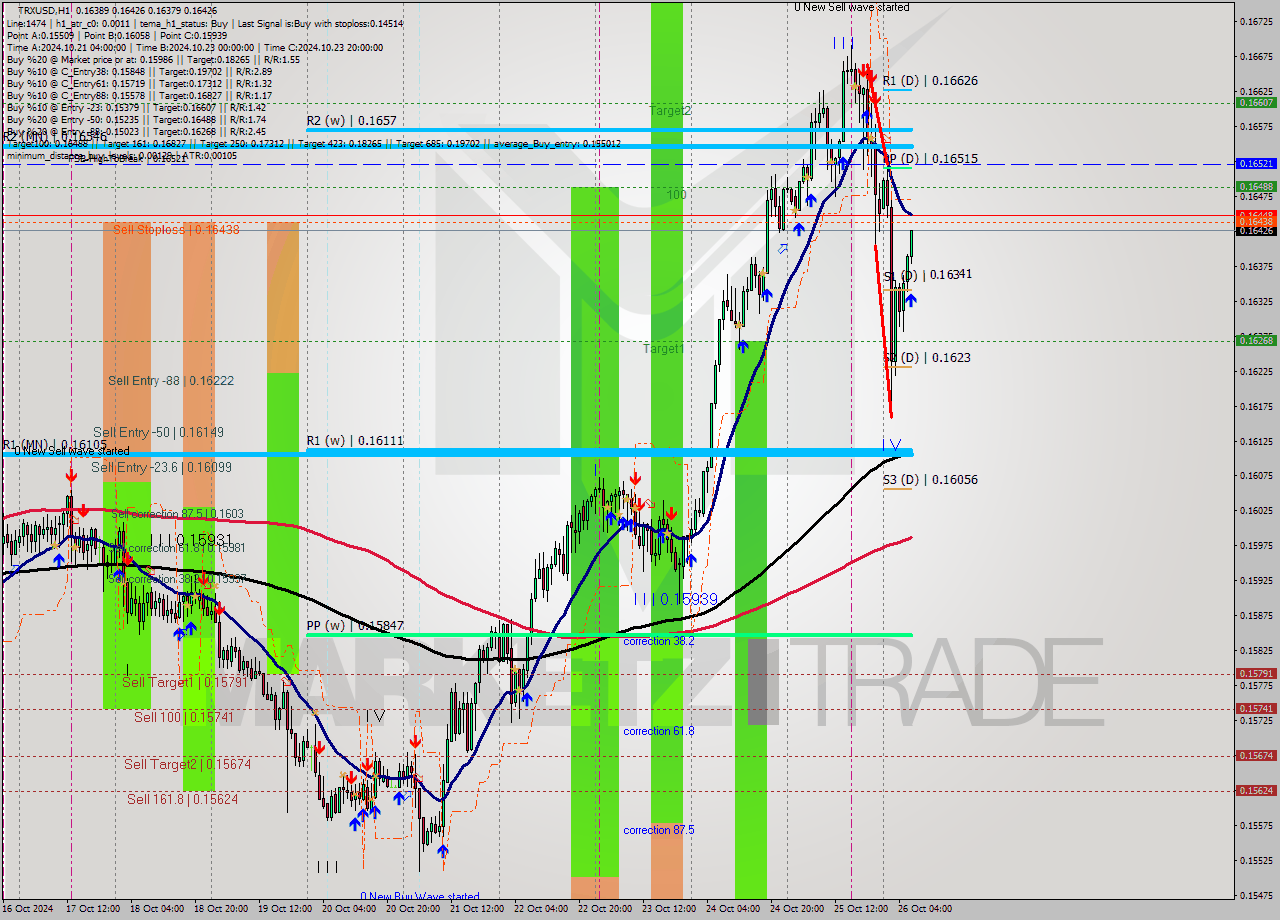Select the 'correction 61.8' label

click(x=658, y=731)
